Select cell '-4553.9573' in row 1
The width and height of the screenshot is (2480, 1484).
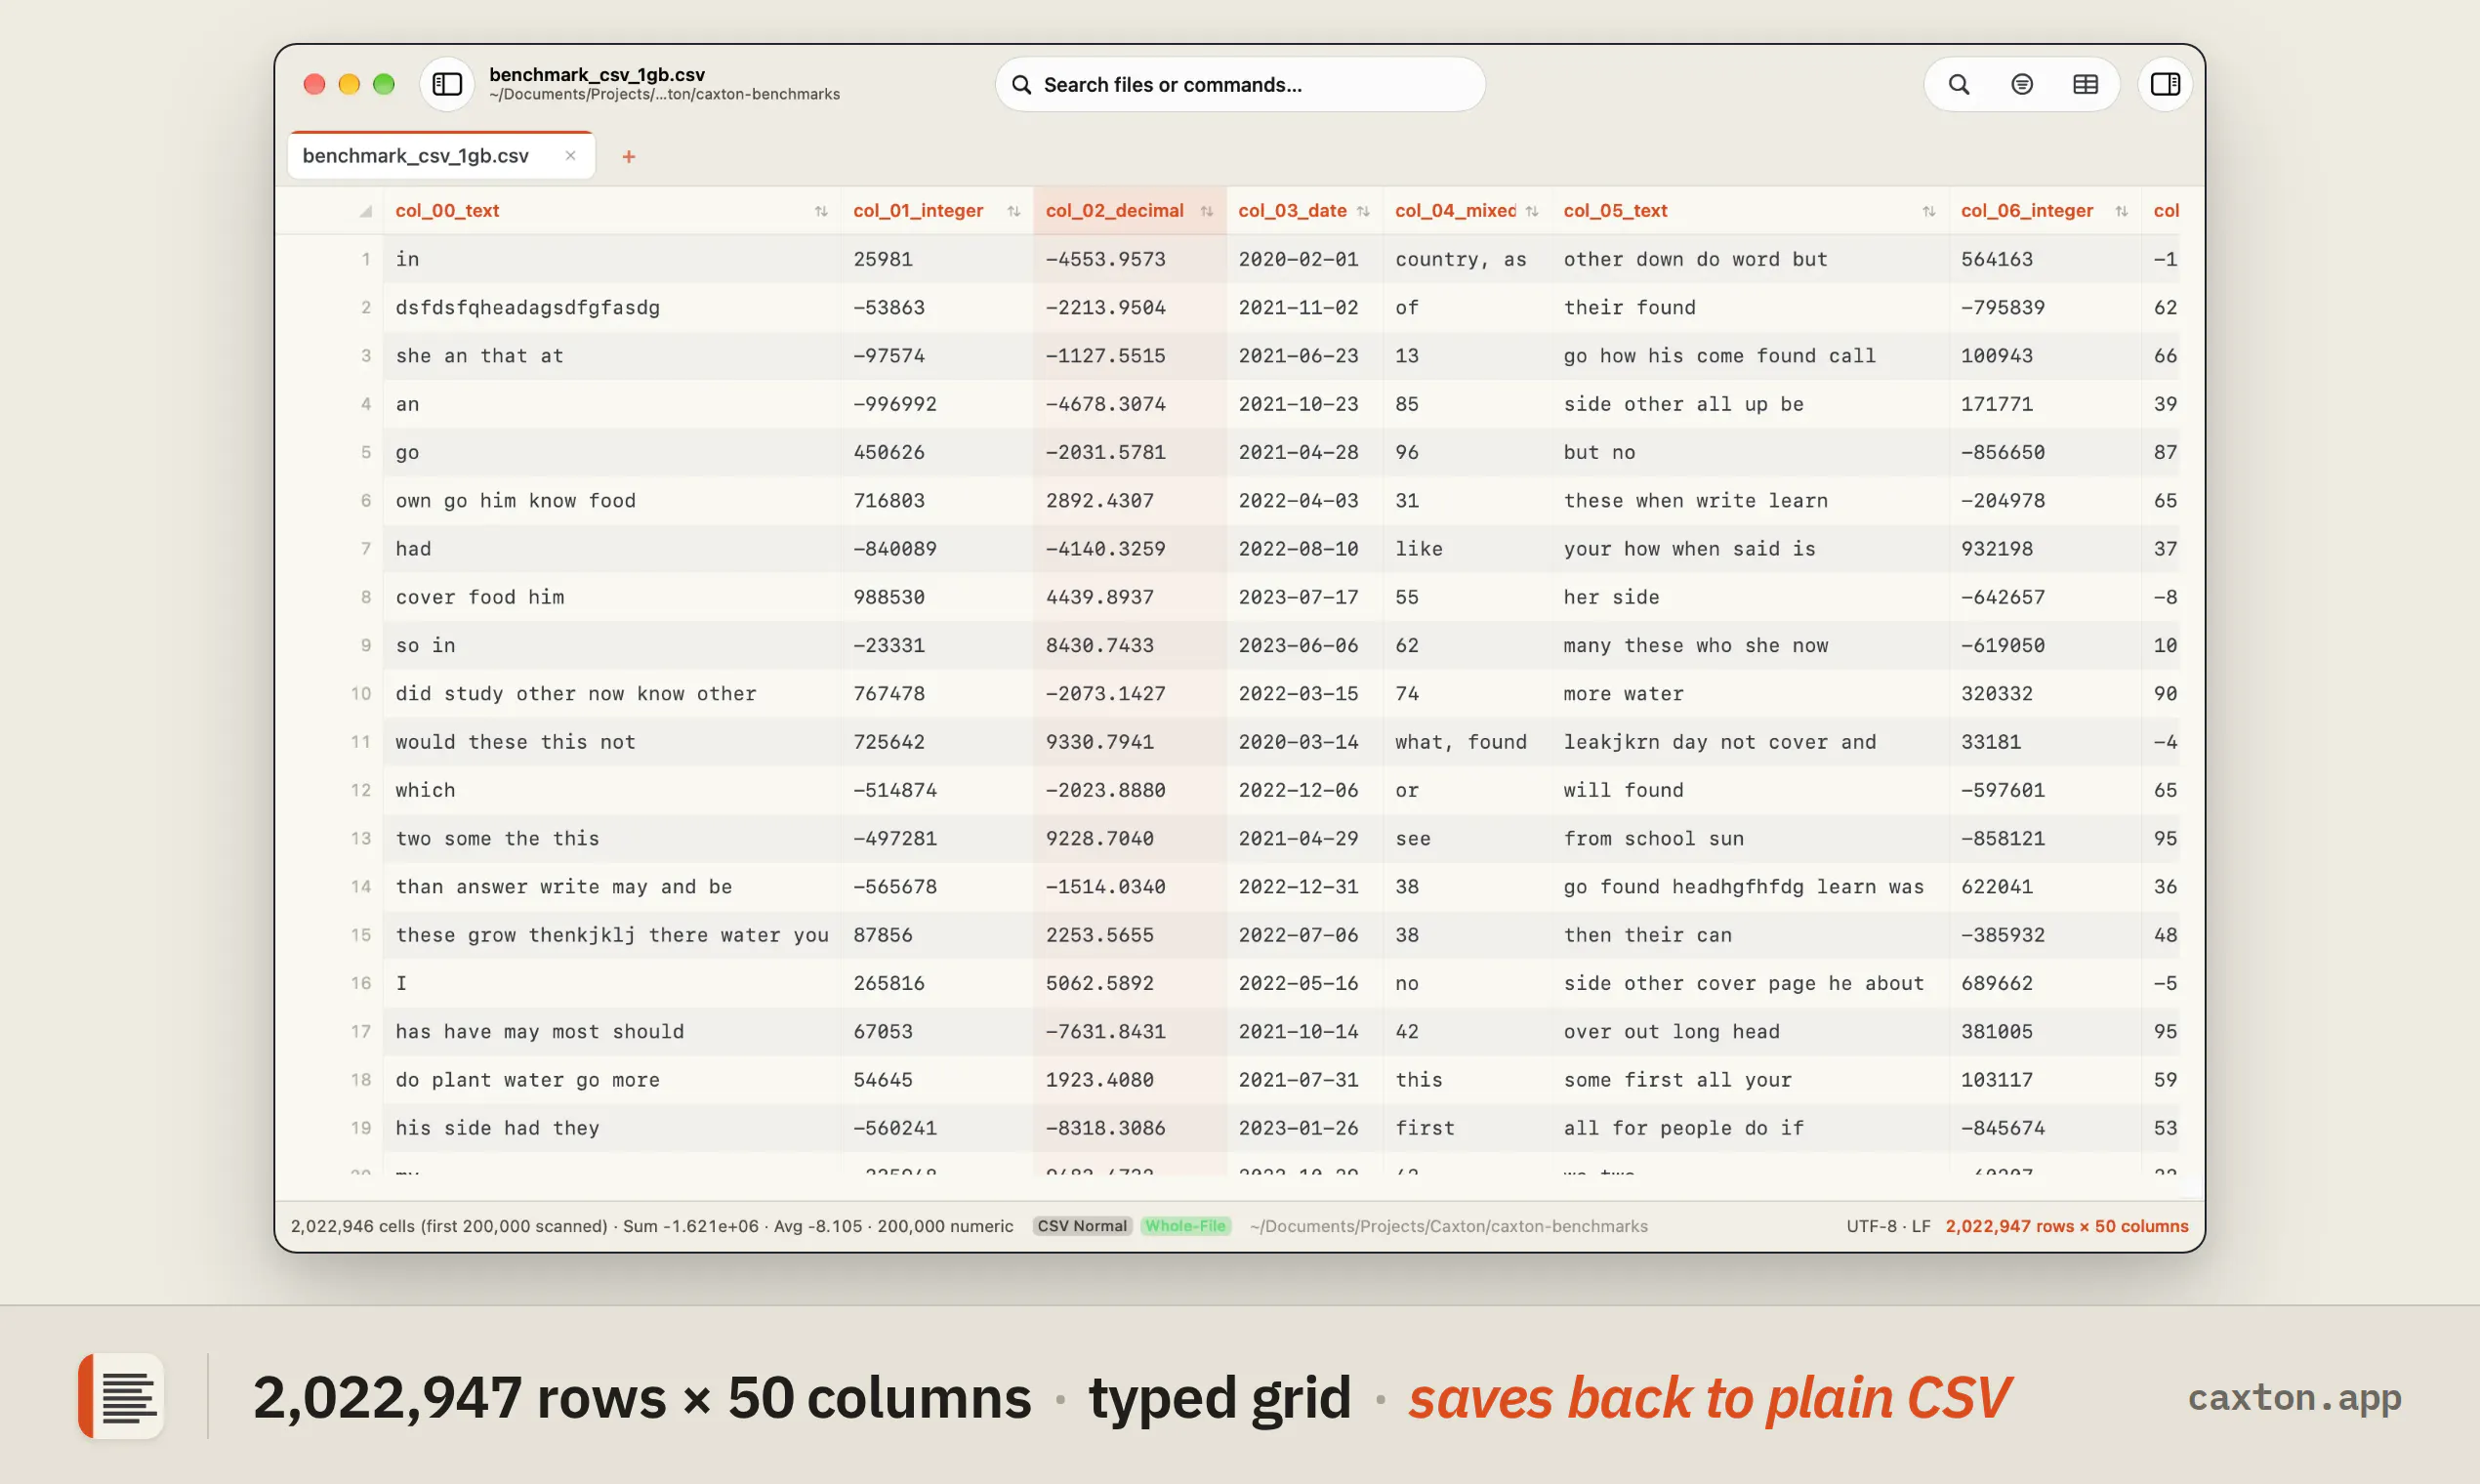click(x=1129, y=259)
